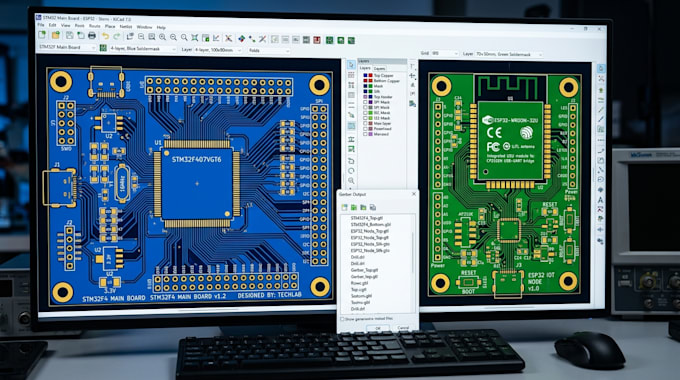Click the new file icon in Gerber Output
The image size is (680, 380).
pos(344,207)
